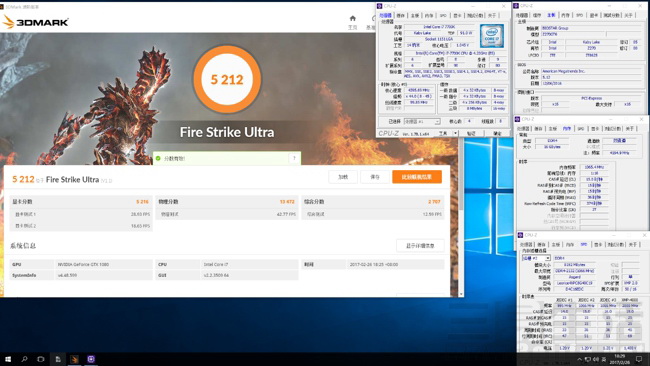Image resolution: width=650 pixels, height=366 pixels.
Task: Open the CPU-Z tools dropdown arrow
Action: 455,133
